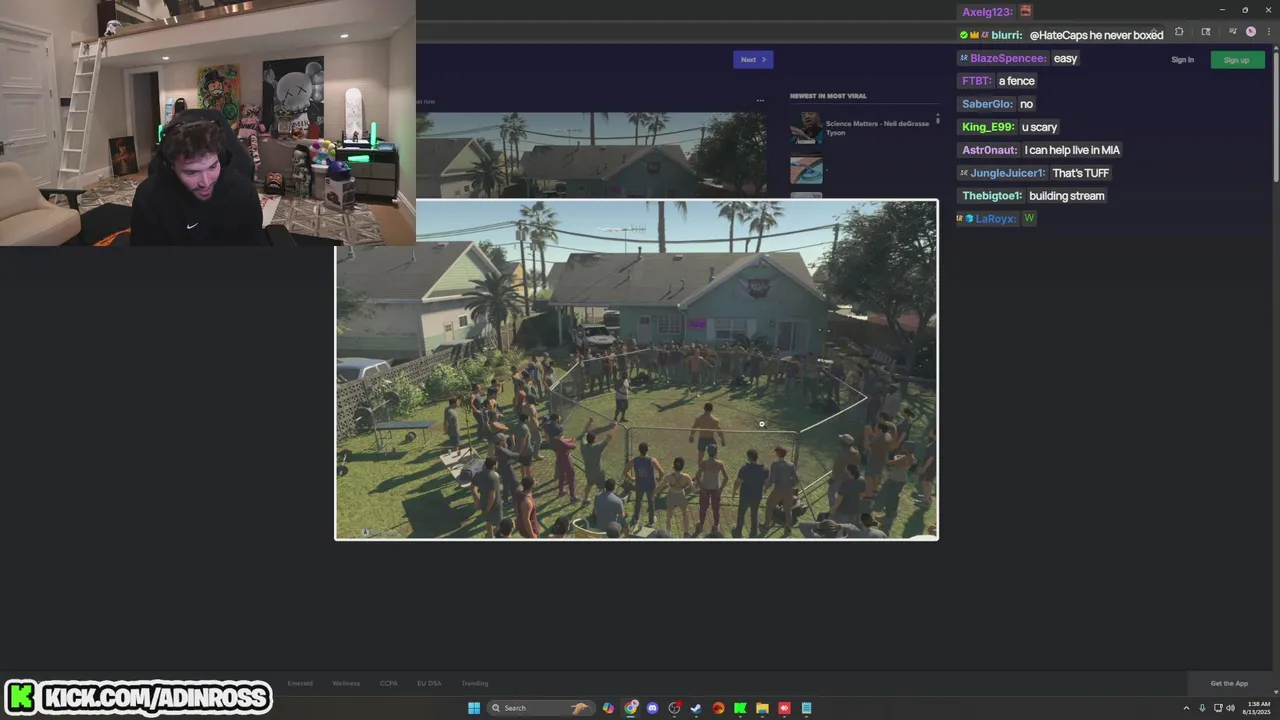The image size is (1280, 720).
Task: Click King_E99 username in chat
Action: [x=989, y=127]
